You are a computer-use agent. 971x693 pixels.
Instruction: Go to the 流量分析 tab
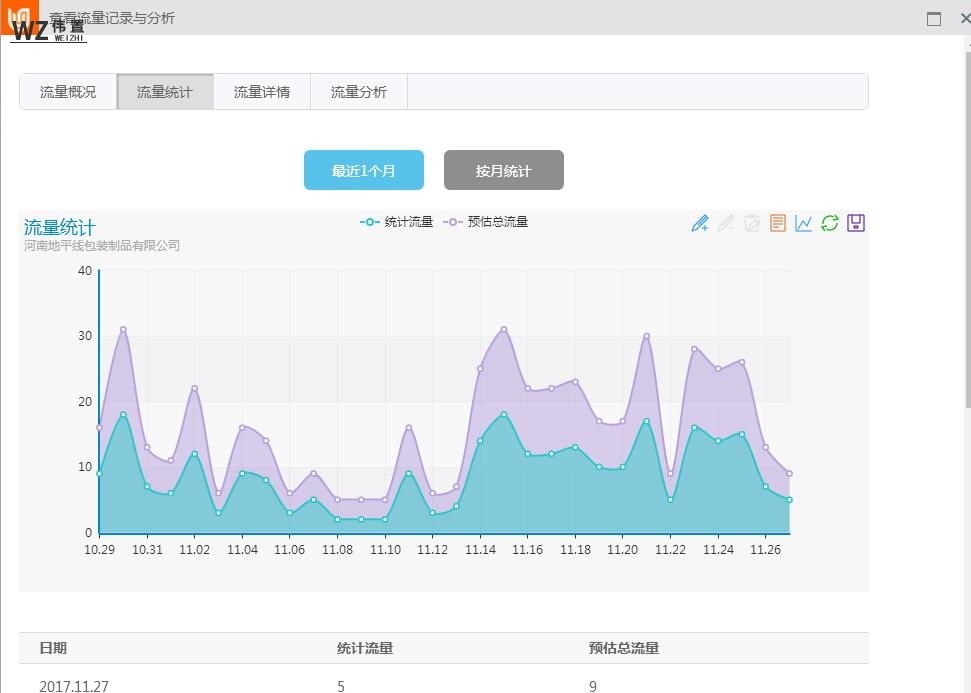(359, 92)
